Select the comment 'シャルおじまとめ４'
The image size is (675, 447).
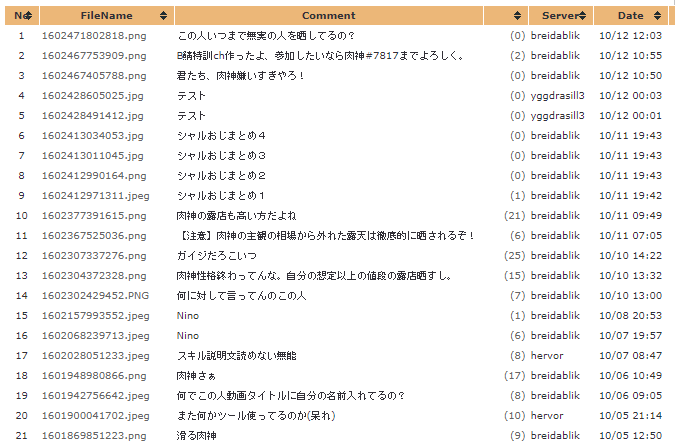pyautogui.click(x=220, y=135)
